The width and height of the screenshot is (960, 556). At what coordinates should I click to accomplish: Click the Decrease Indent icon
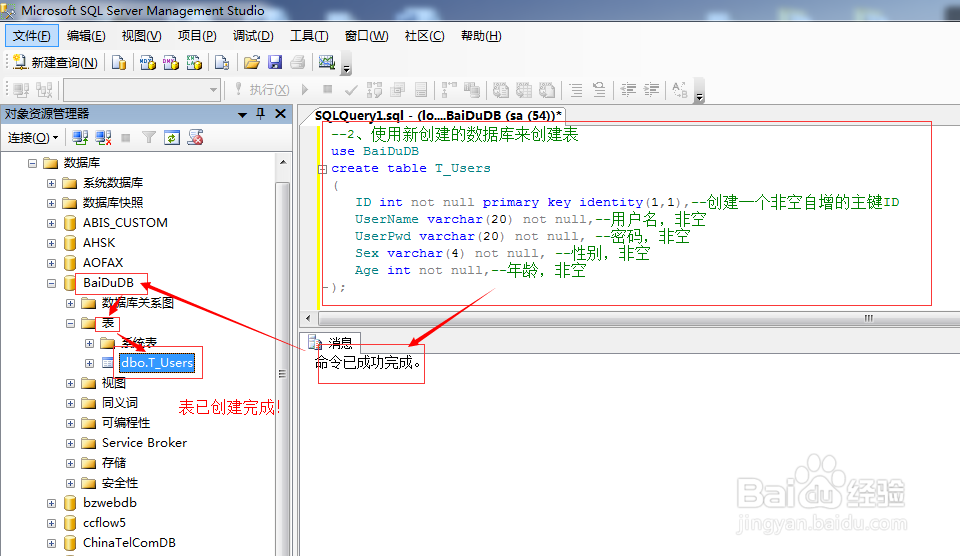[x=628, y=90]
